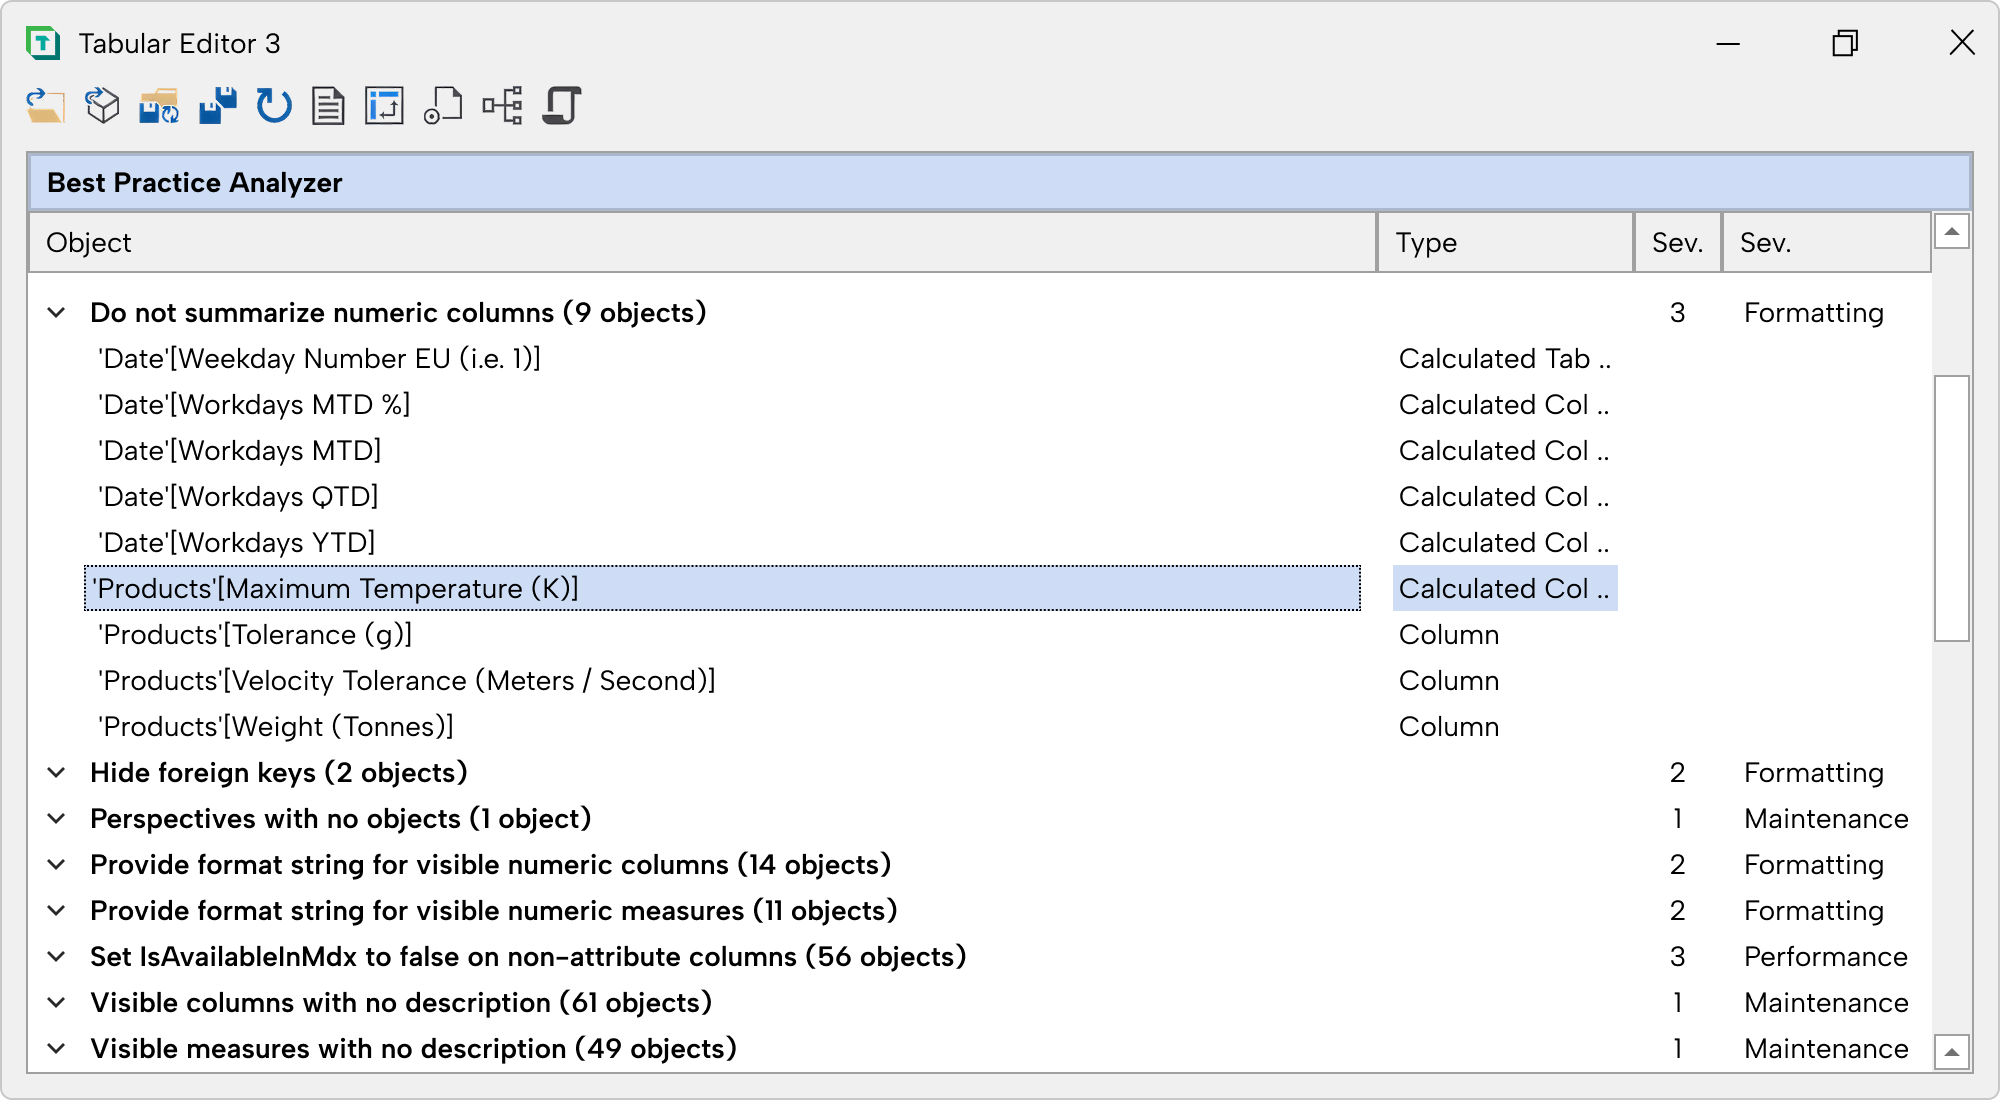Click the folder with disk and refresh icon
The height and width of the screenshot is (1100, 2000).
point(159,105)
